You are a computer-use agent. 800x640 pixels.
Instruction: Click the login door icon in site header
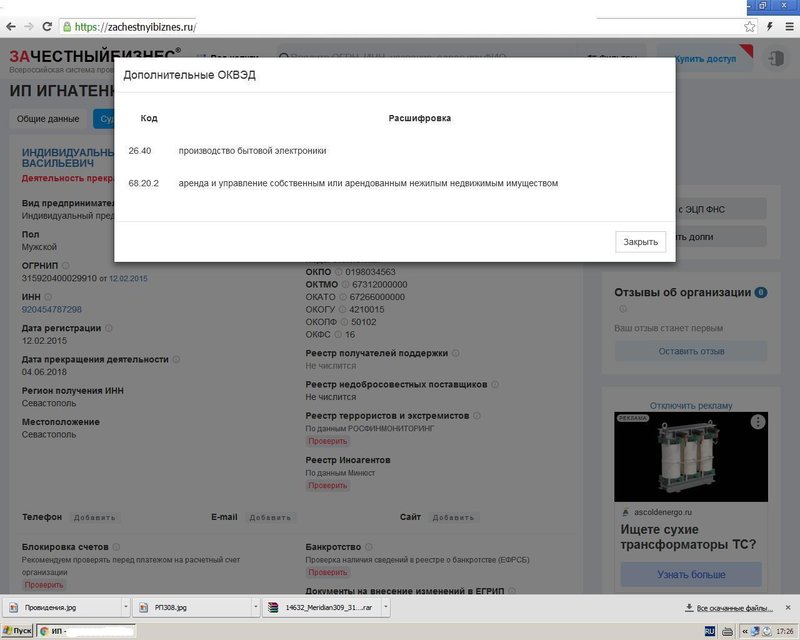tap(776, 59)
